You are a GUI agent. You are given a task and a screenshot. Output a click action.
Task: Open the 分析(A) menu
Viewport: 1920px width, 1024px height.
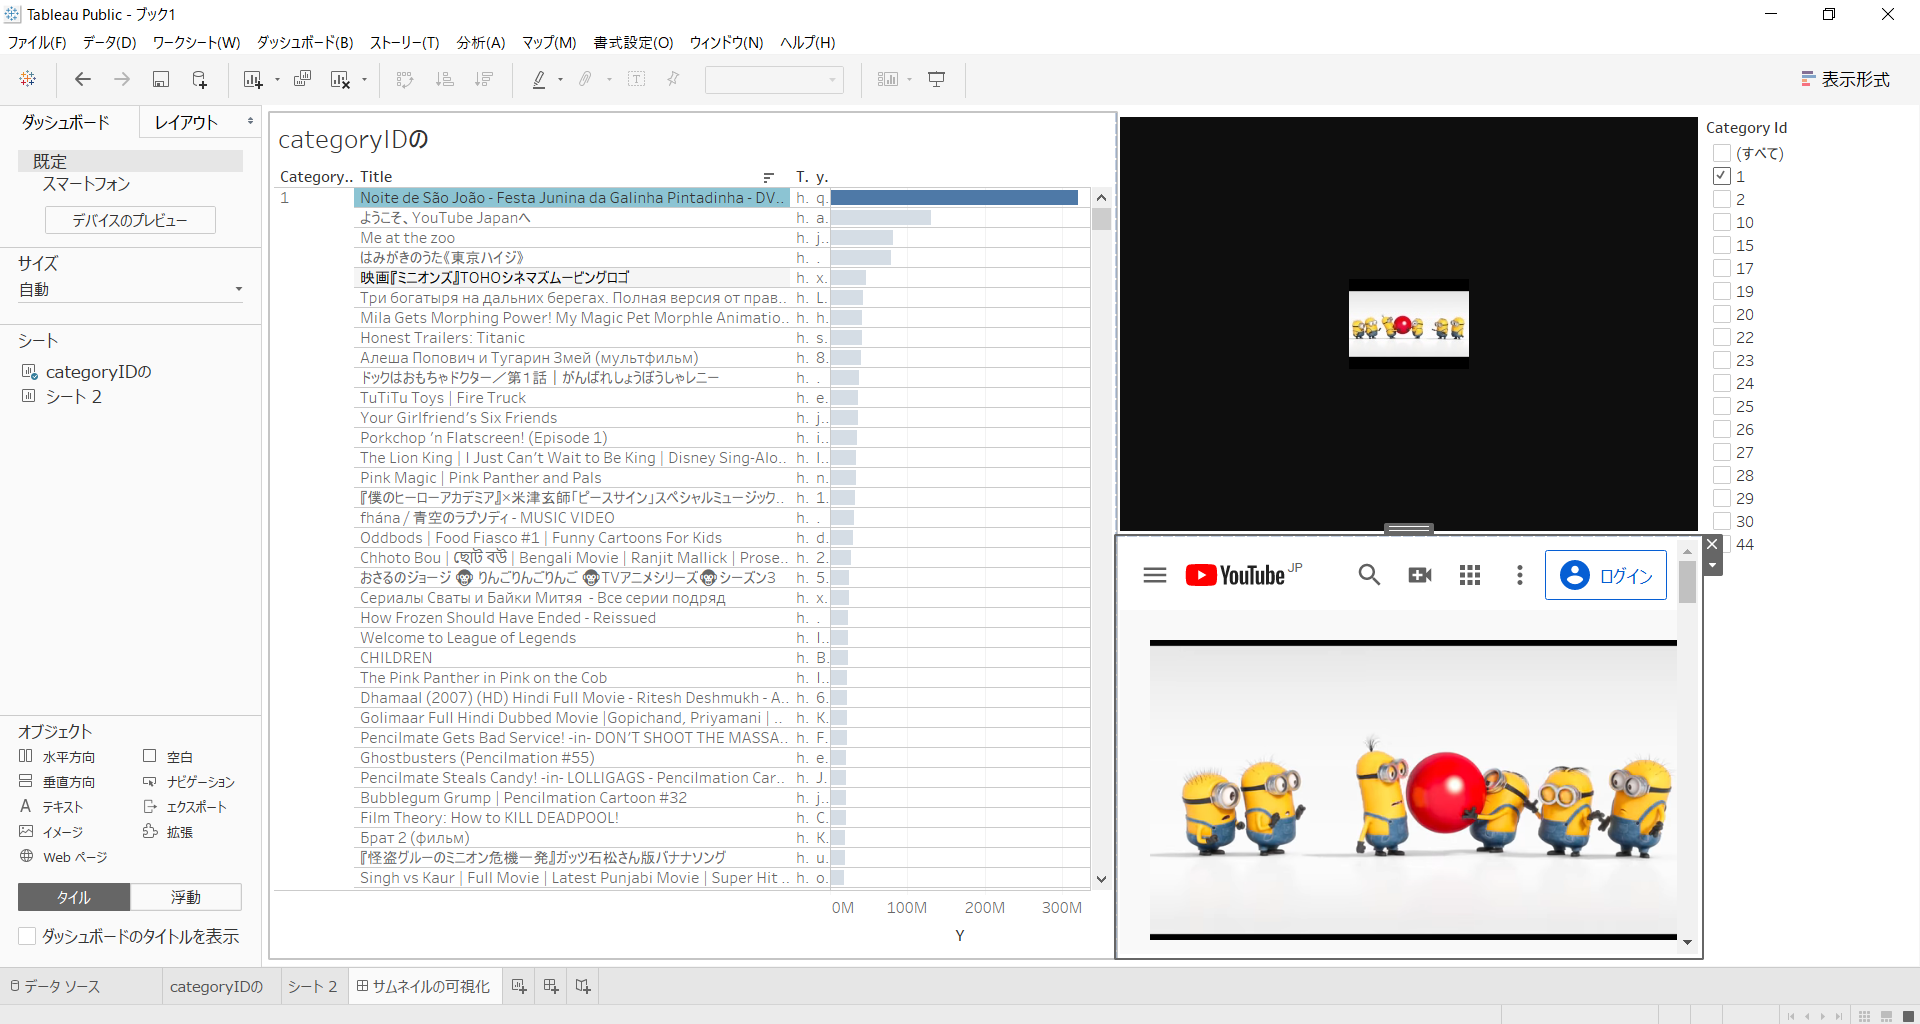[481, 42]
